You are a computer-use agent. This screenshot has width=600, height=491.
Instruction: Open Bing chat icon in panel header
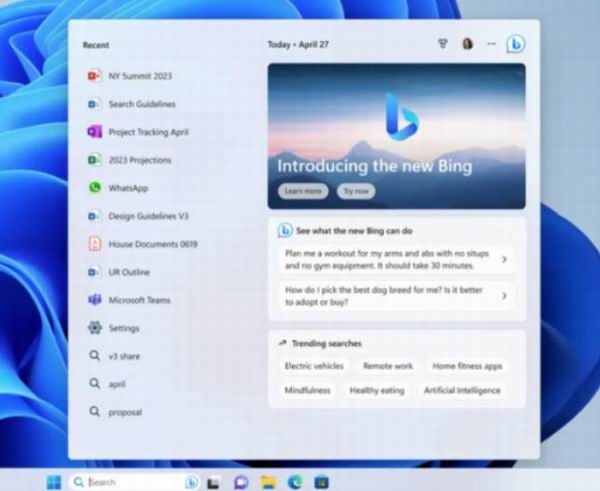pos(515,44)
